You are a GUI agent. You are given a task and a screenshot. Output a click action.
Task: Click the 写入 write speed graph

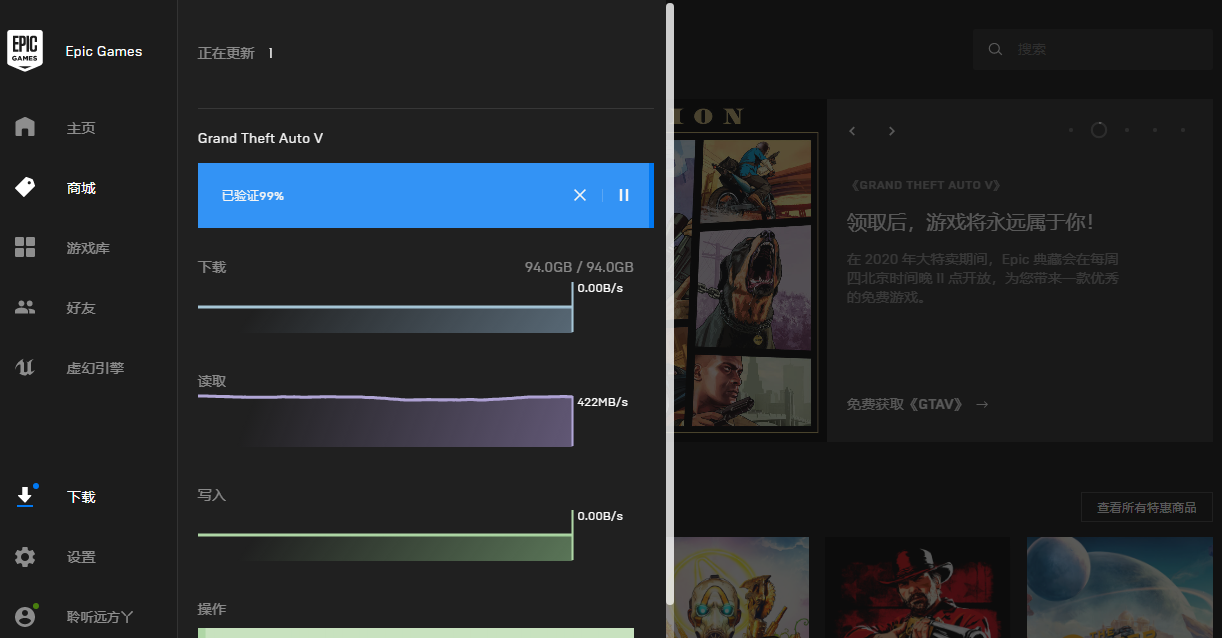385,535
